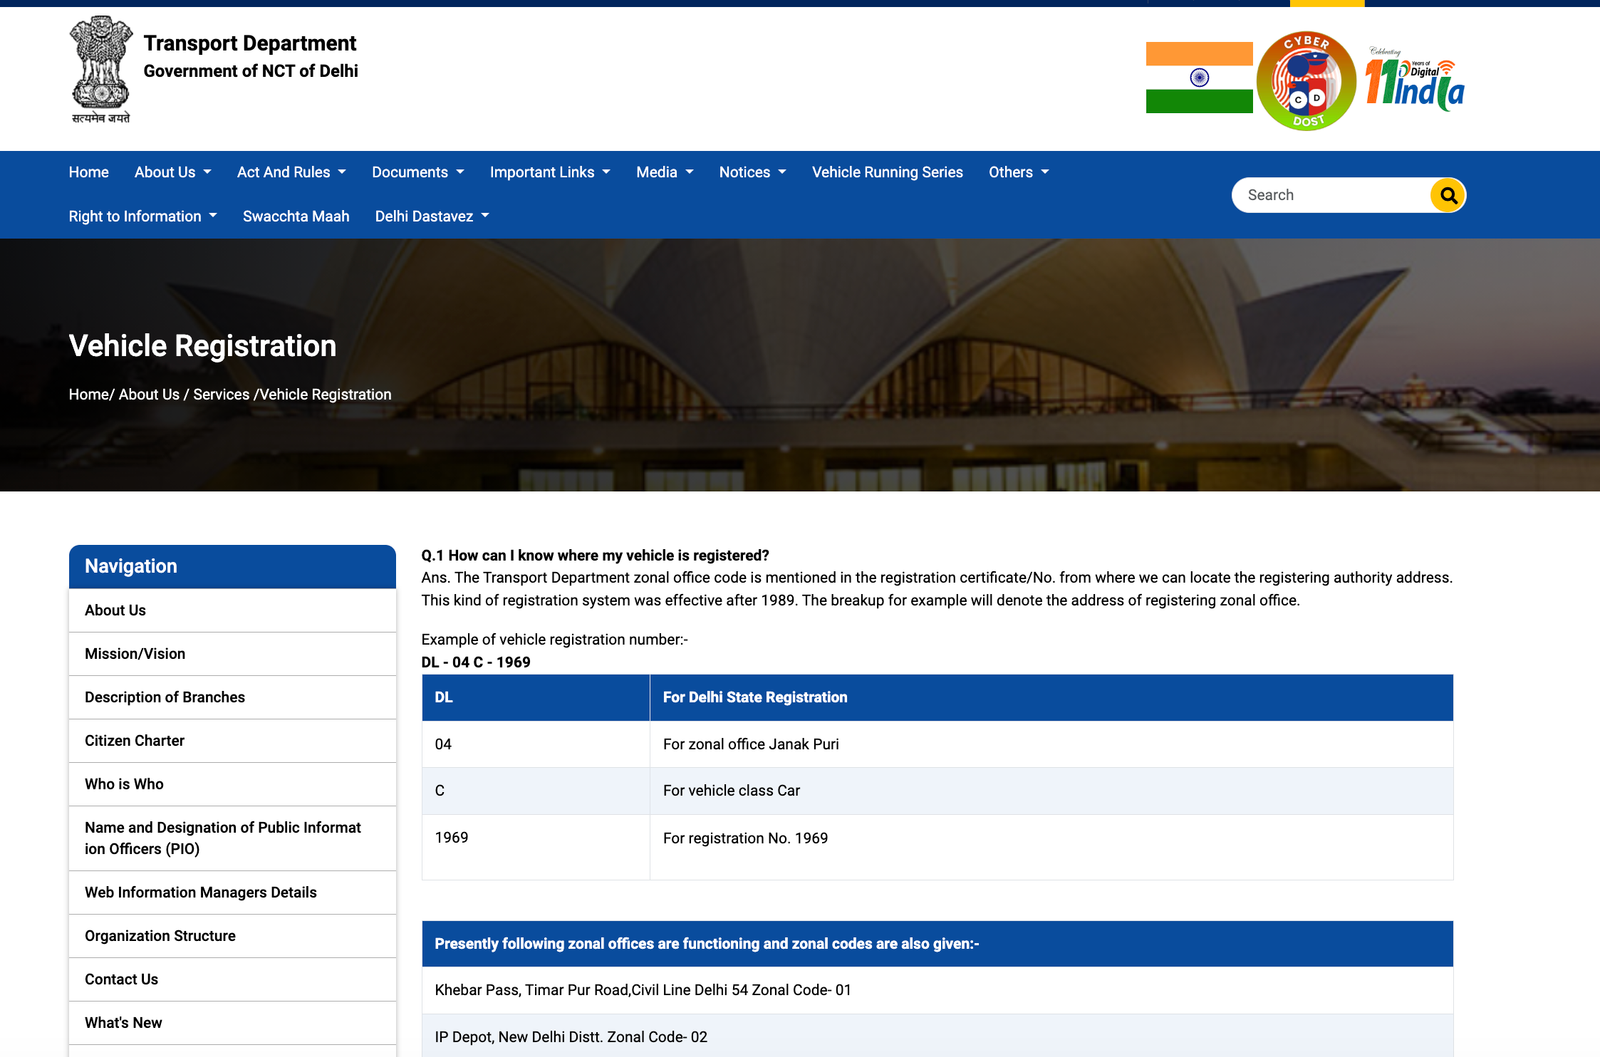Open the Cyber Dost badge
This screenshot has width=1600, height=1057.
tap(1306, 81)
